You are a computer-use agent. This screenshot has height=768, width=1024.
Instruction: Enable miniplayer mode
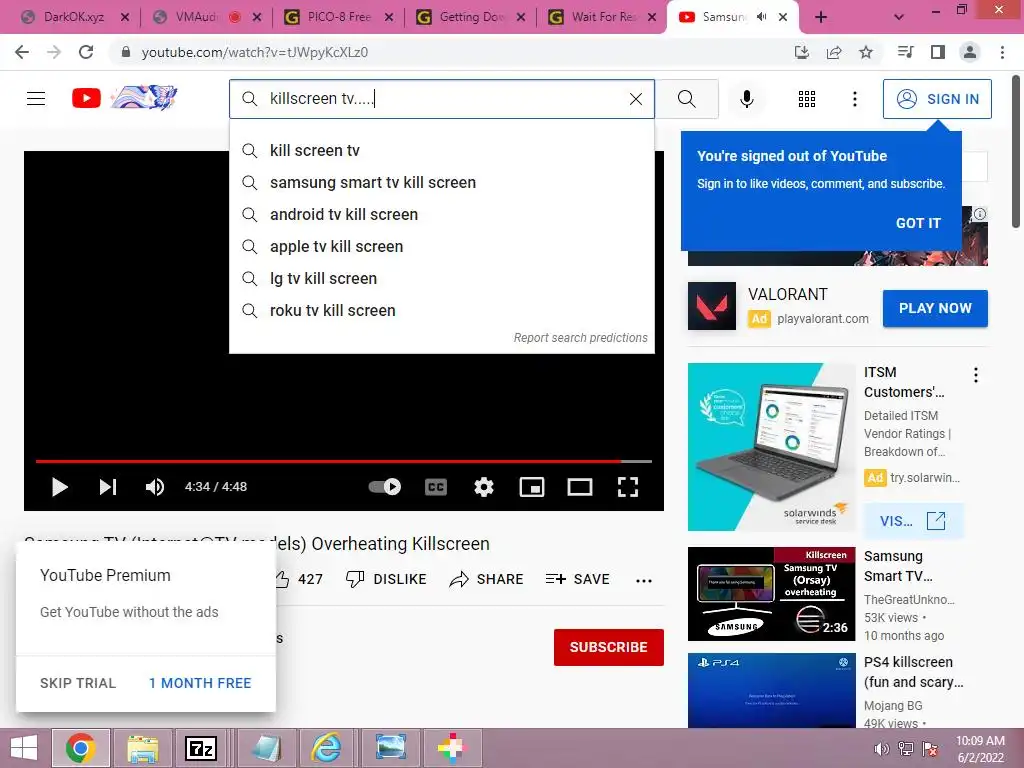point(532,487)
